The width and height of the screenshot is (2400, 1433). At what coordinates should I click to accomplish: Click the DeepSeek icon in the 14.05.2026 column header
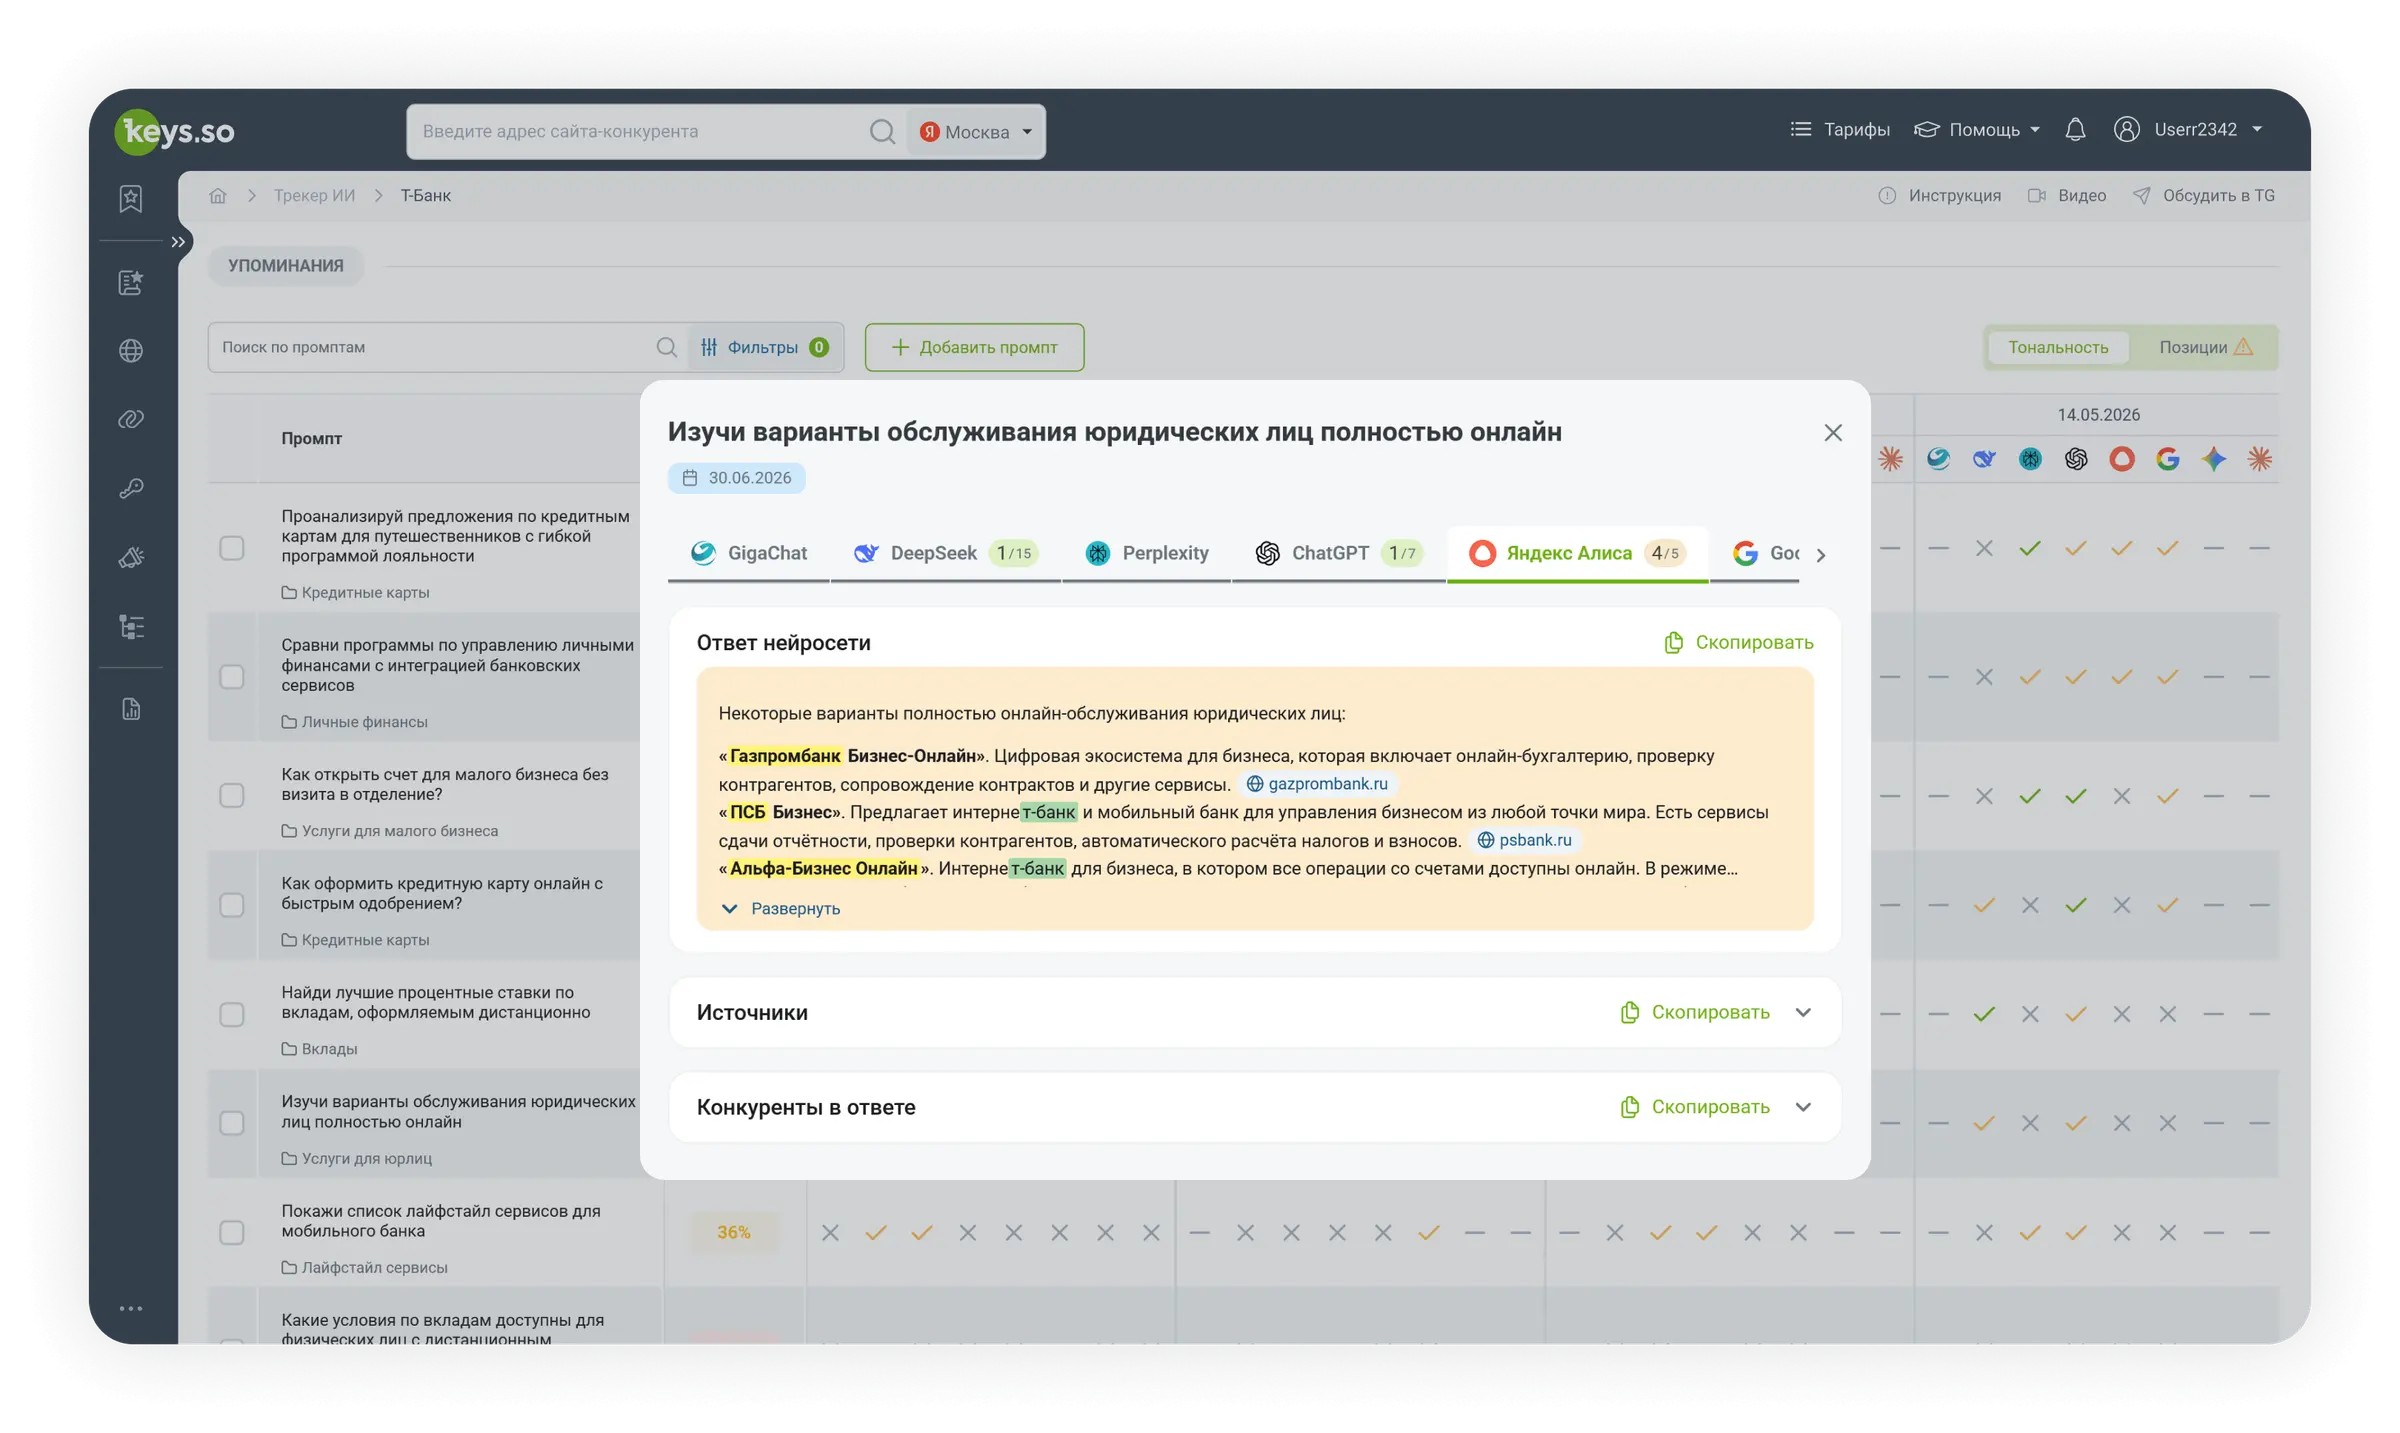coord(1984,459)
